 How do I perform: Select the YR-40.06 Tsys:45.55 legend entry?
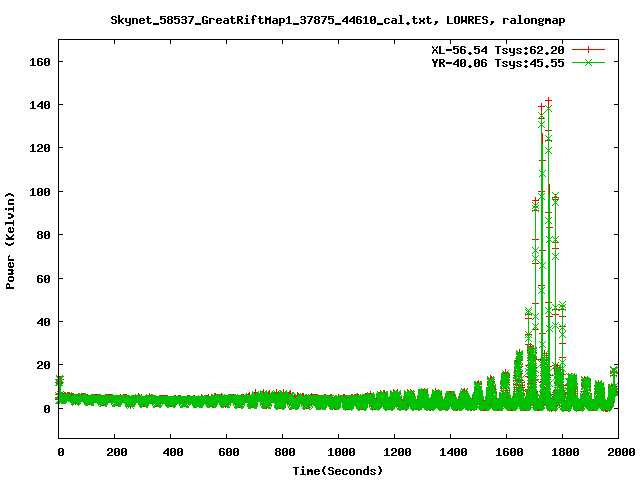498,63
